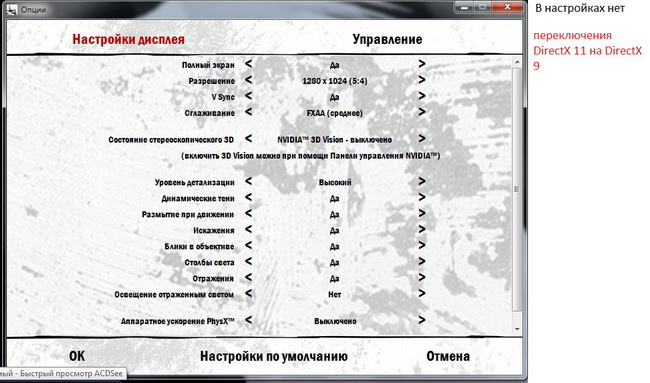Change Размытие при движении via left arrow
650x383 pixels.
248,213
